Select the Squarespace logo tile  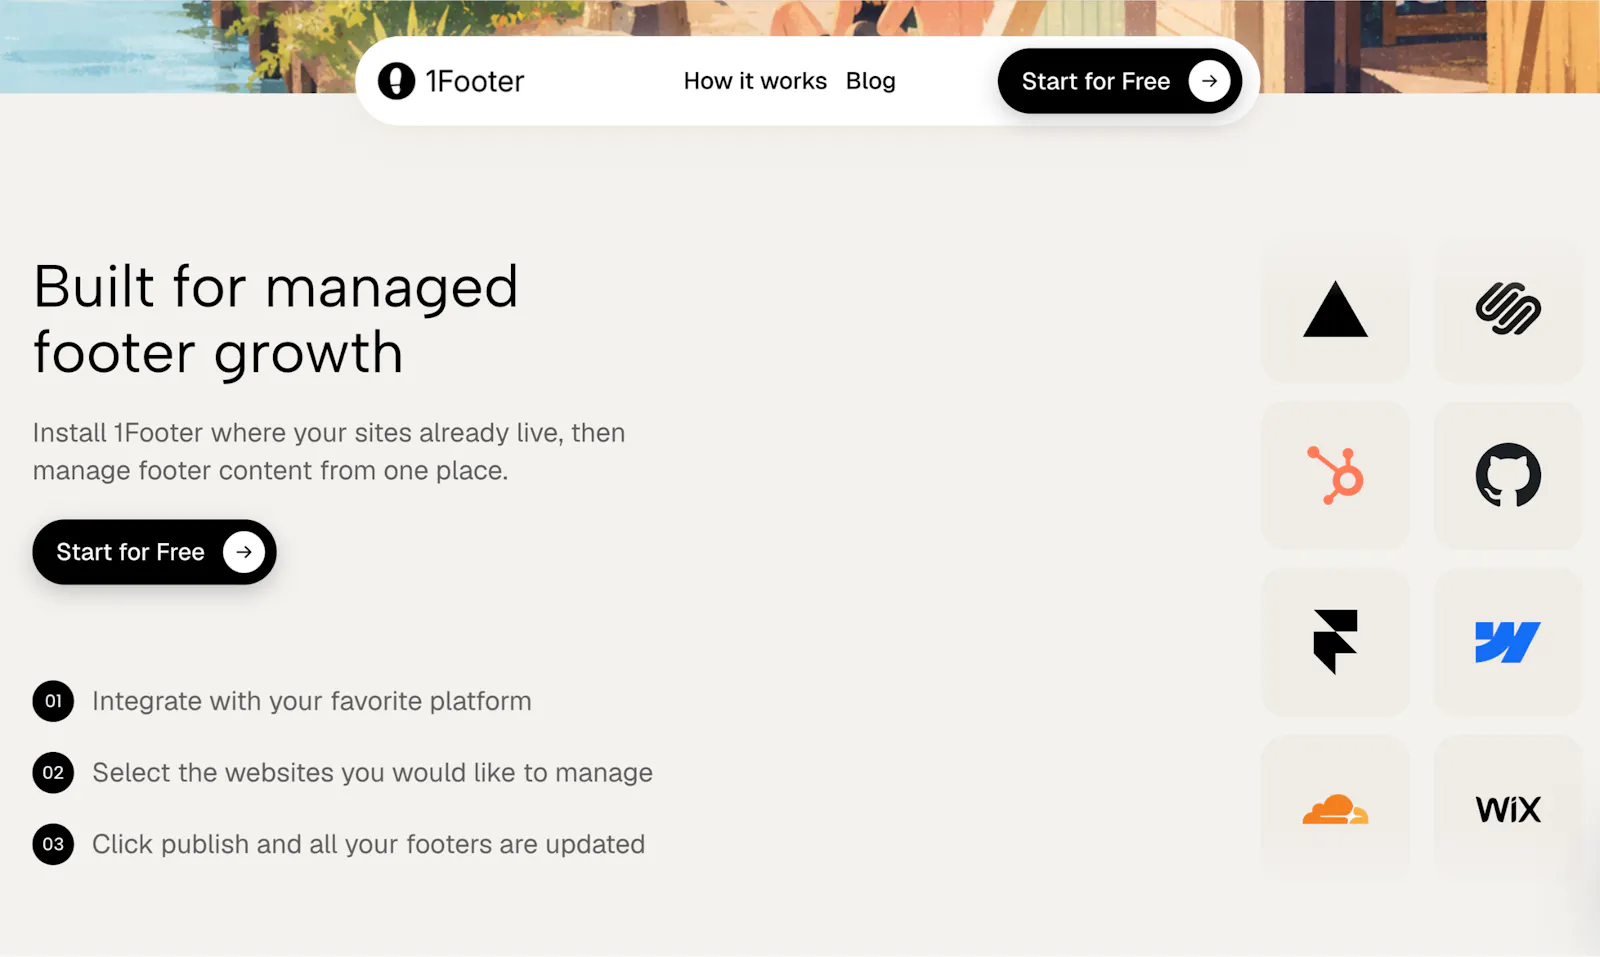[x=1508, y=309]
